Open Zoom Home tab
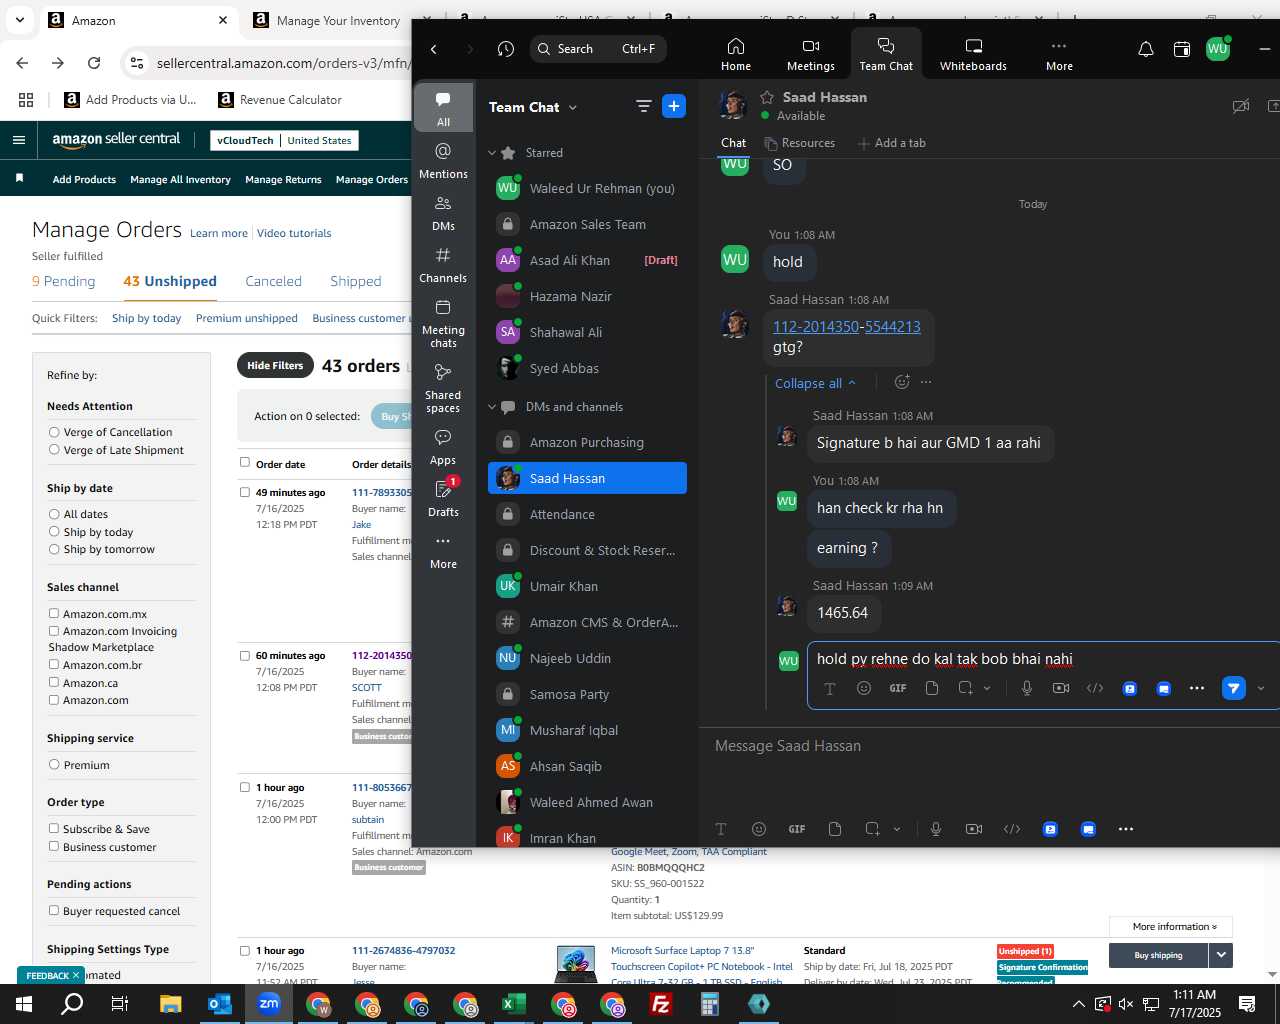The image size is (1280, 1024). [736, 54]
